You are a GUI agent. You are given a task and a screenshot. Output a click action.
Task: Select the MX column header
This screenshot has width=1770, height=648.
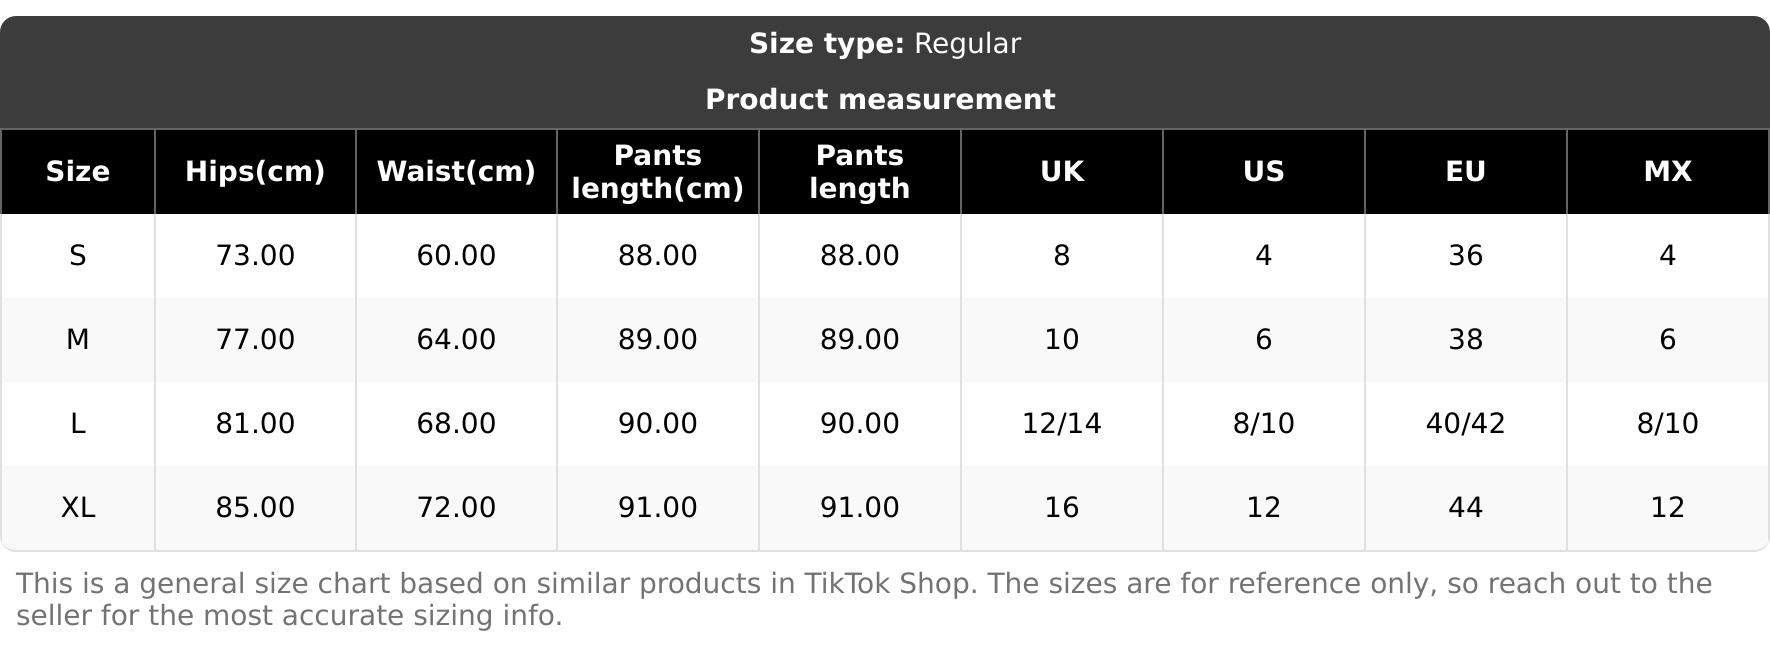tap(1667, 172)
